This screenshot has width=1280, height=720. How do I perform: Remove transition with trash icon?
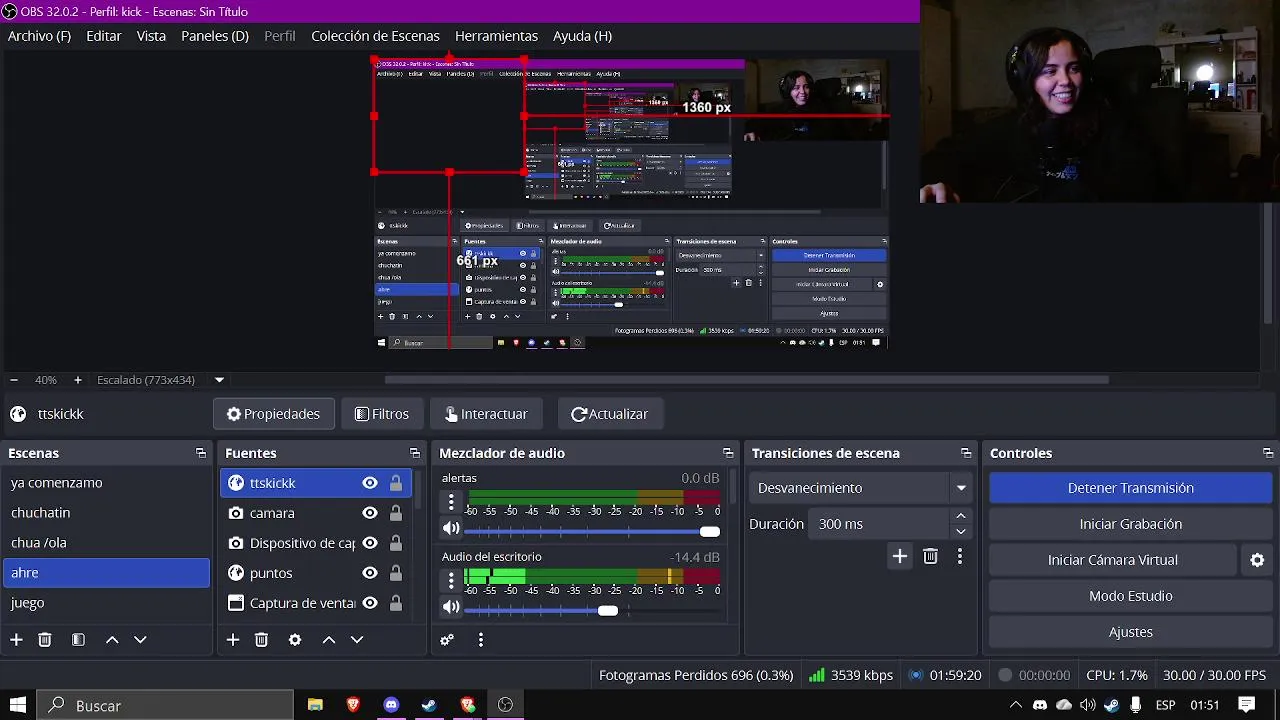pos(930,556)
